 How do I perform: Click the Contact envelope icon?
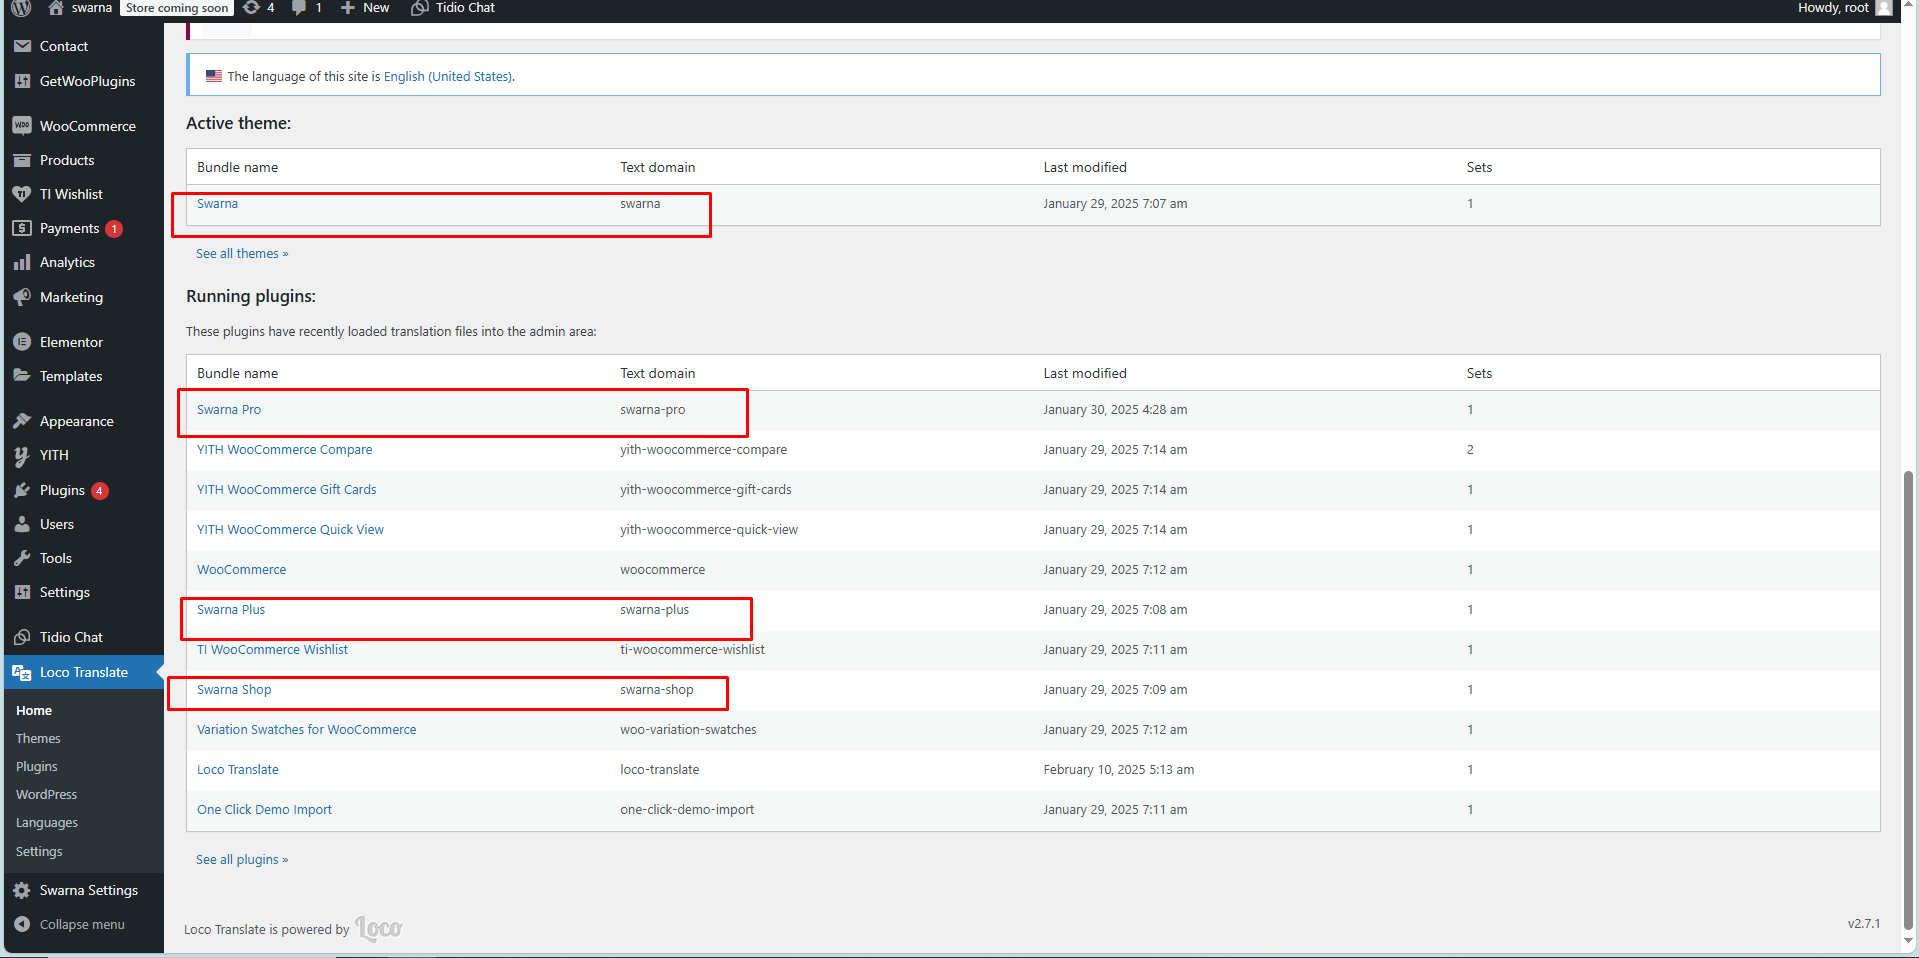coord(22,46)
